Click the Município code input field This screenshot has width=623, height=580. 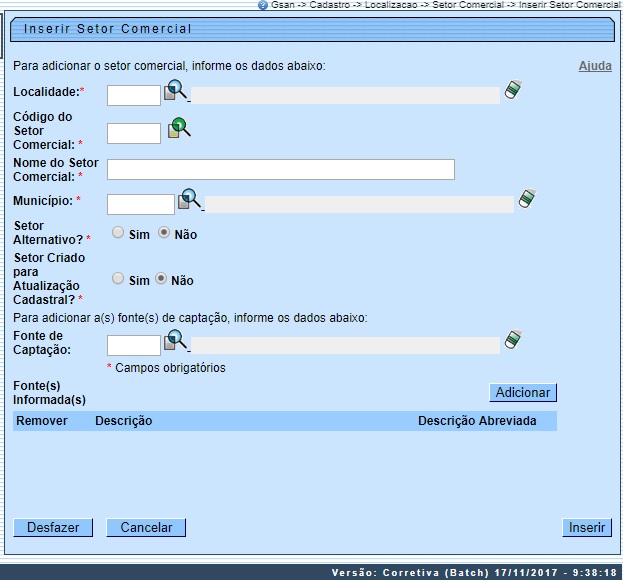[x=140, y=204]
